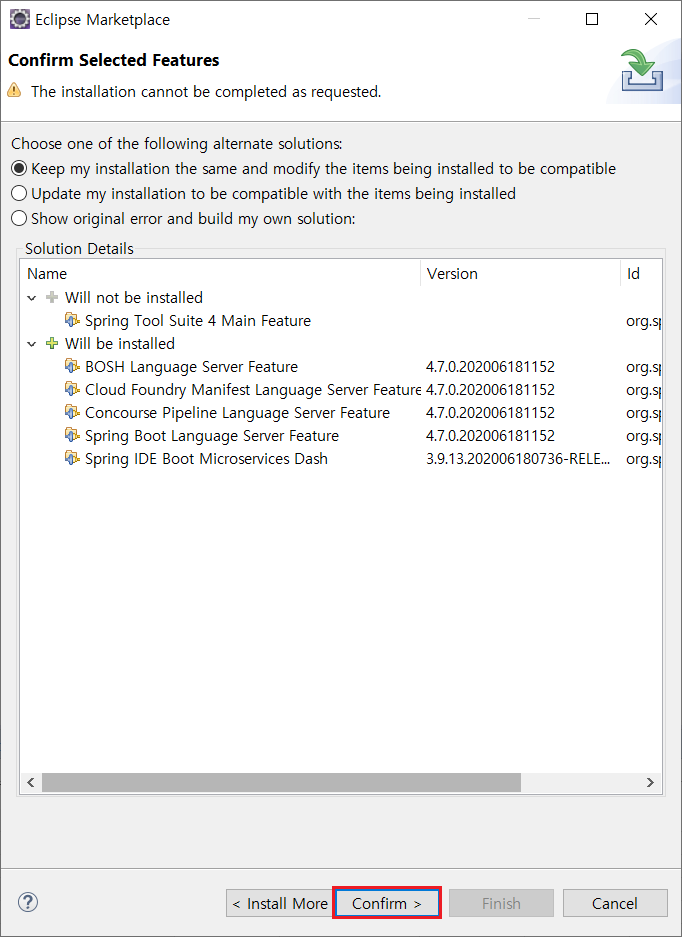The height and width of the screenshot is (937, 682).
Task: Click the scrollbar right arrow
Action: tap(650, 782)
